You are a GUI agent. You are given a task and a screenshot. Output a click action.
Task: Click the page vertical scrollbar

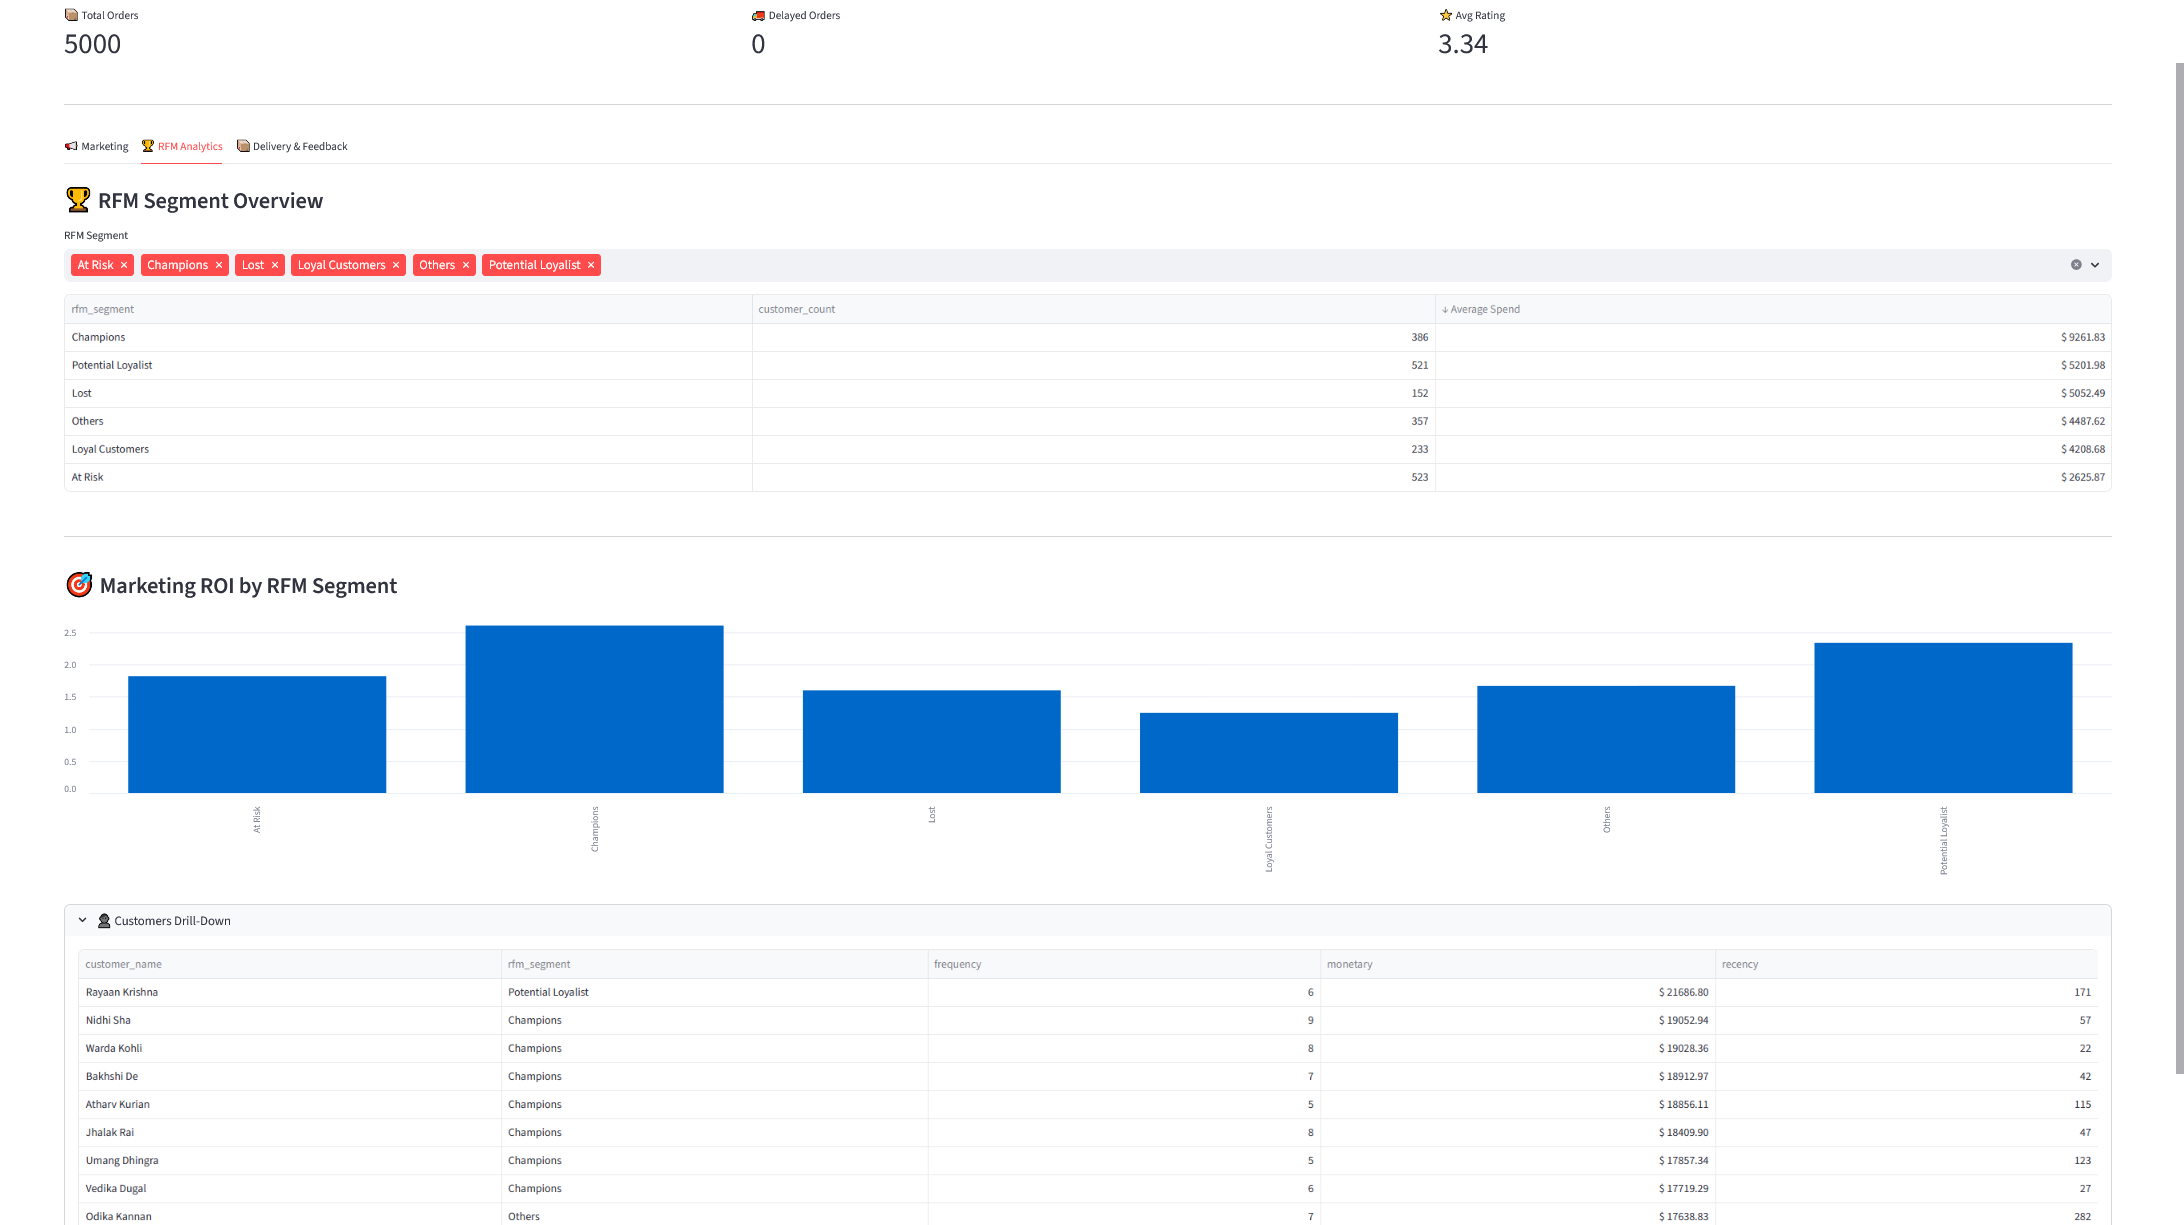click(2179, 568)
